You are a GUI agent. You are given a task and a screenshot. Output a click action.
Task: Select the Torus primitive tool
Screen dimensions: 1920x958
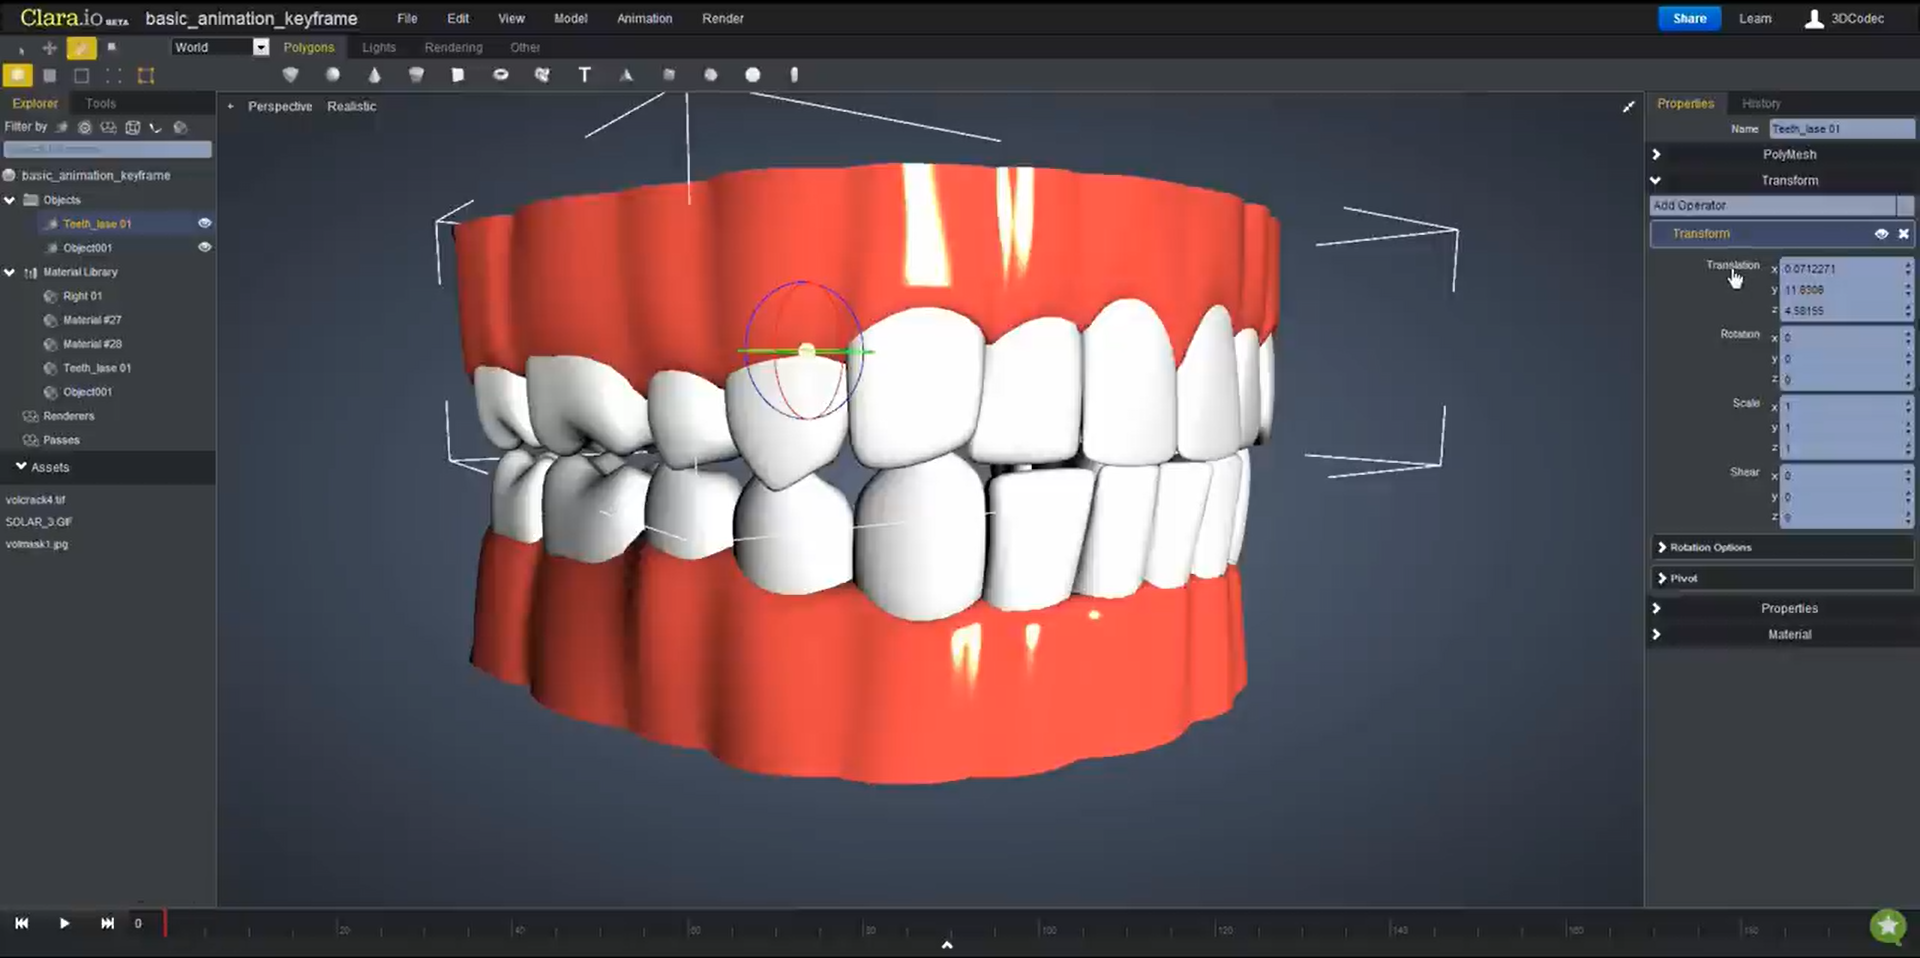pos(501,75)
